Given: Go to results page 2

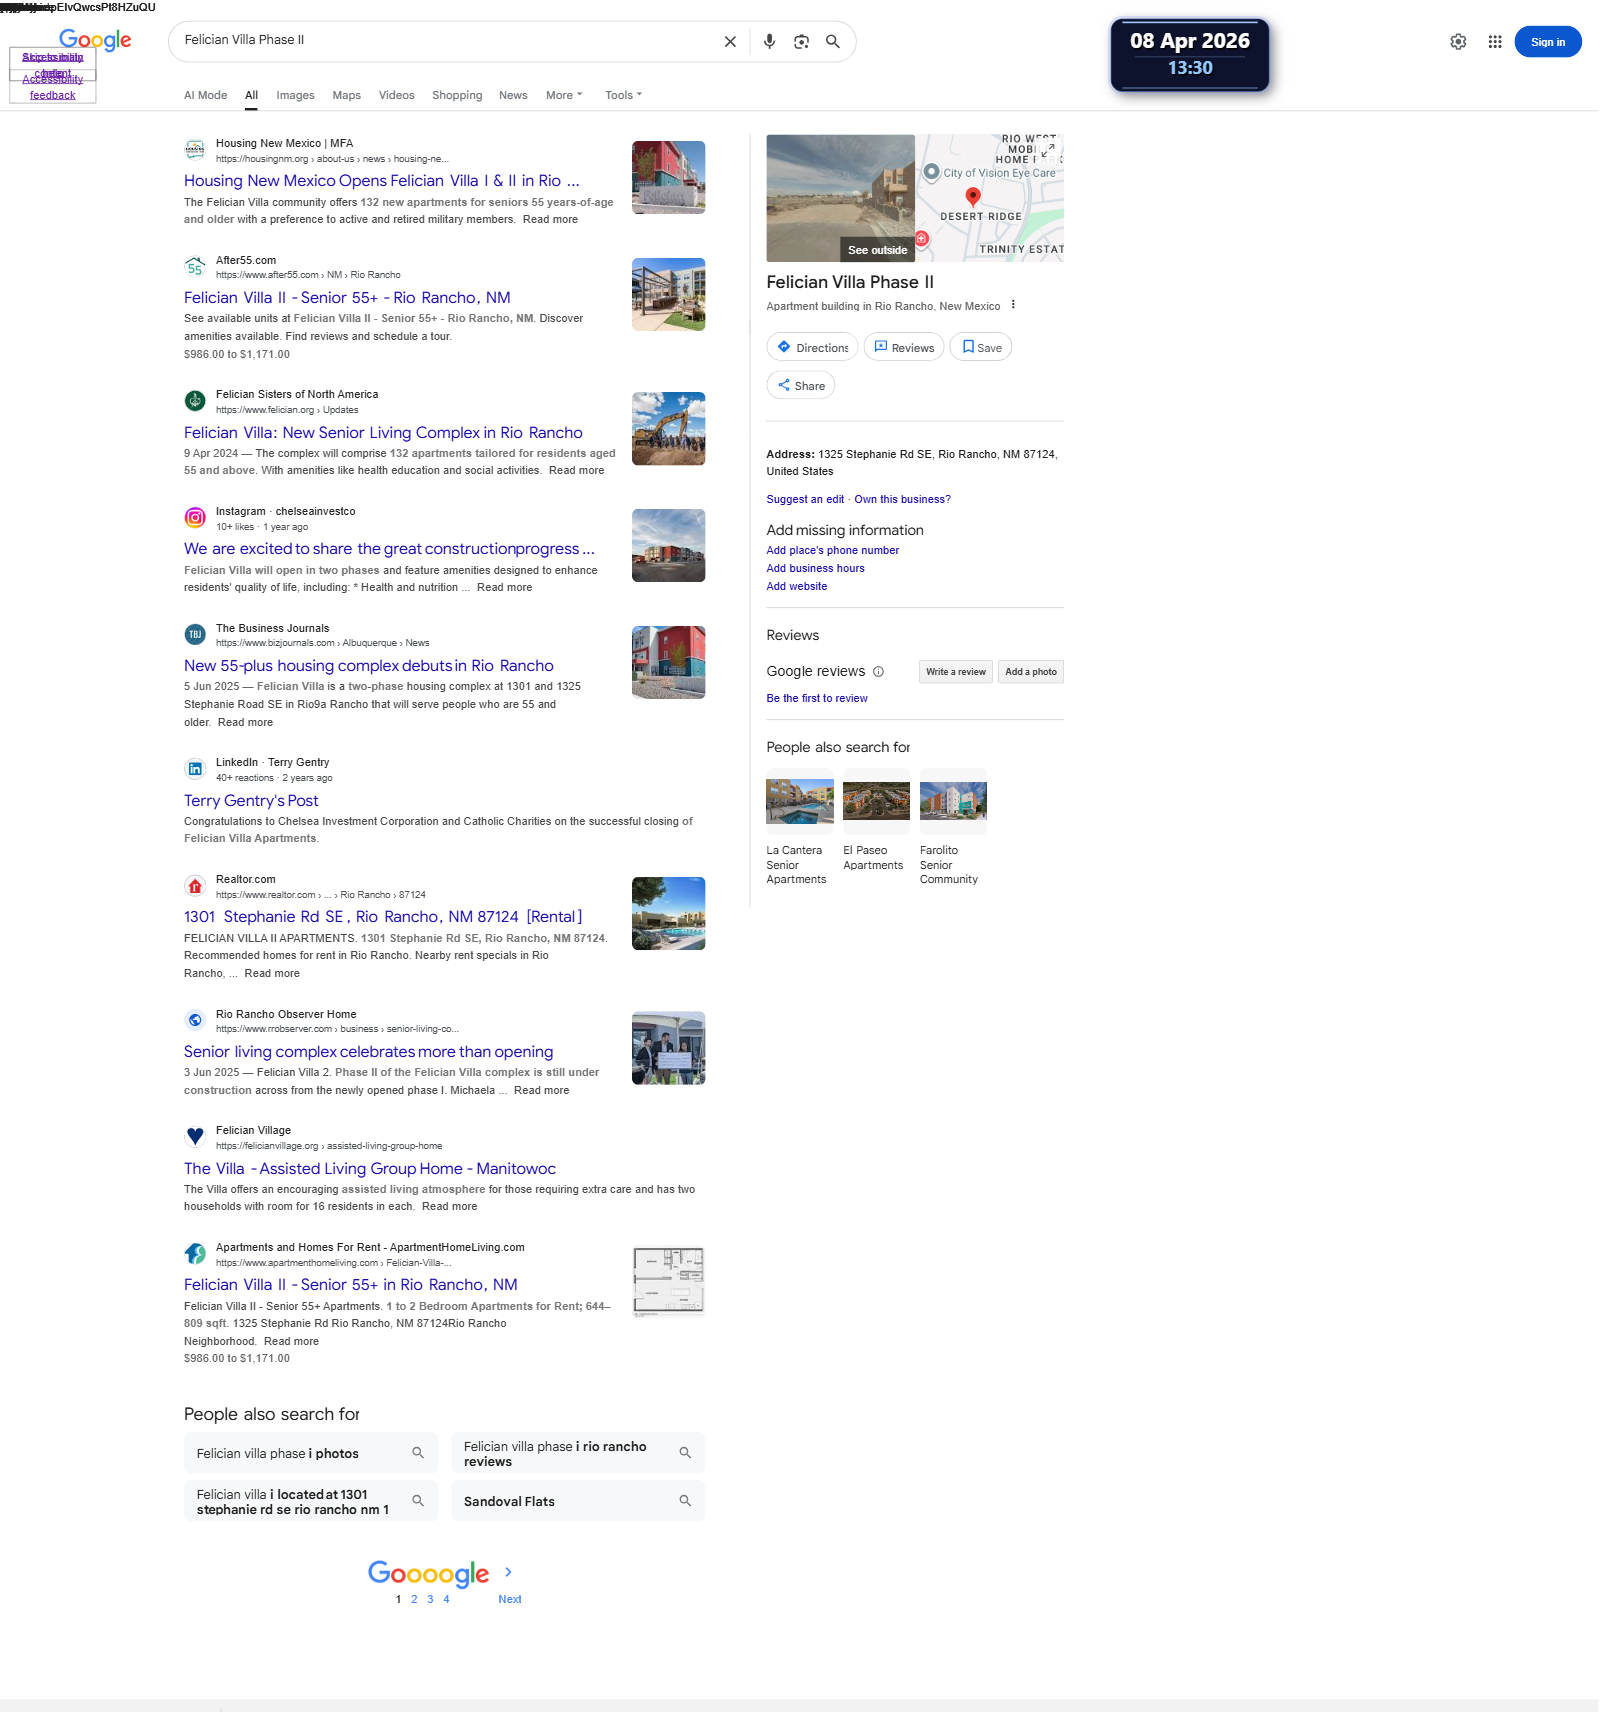Looking at the screenshot, I should [x=414, y=1599].
